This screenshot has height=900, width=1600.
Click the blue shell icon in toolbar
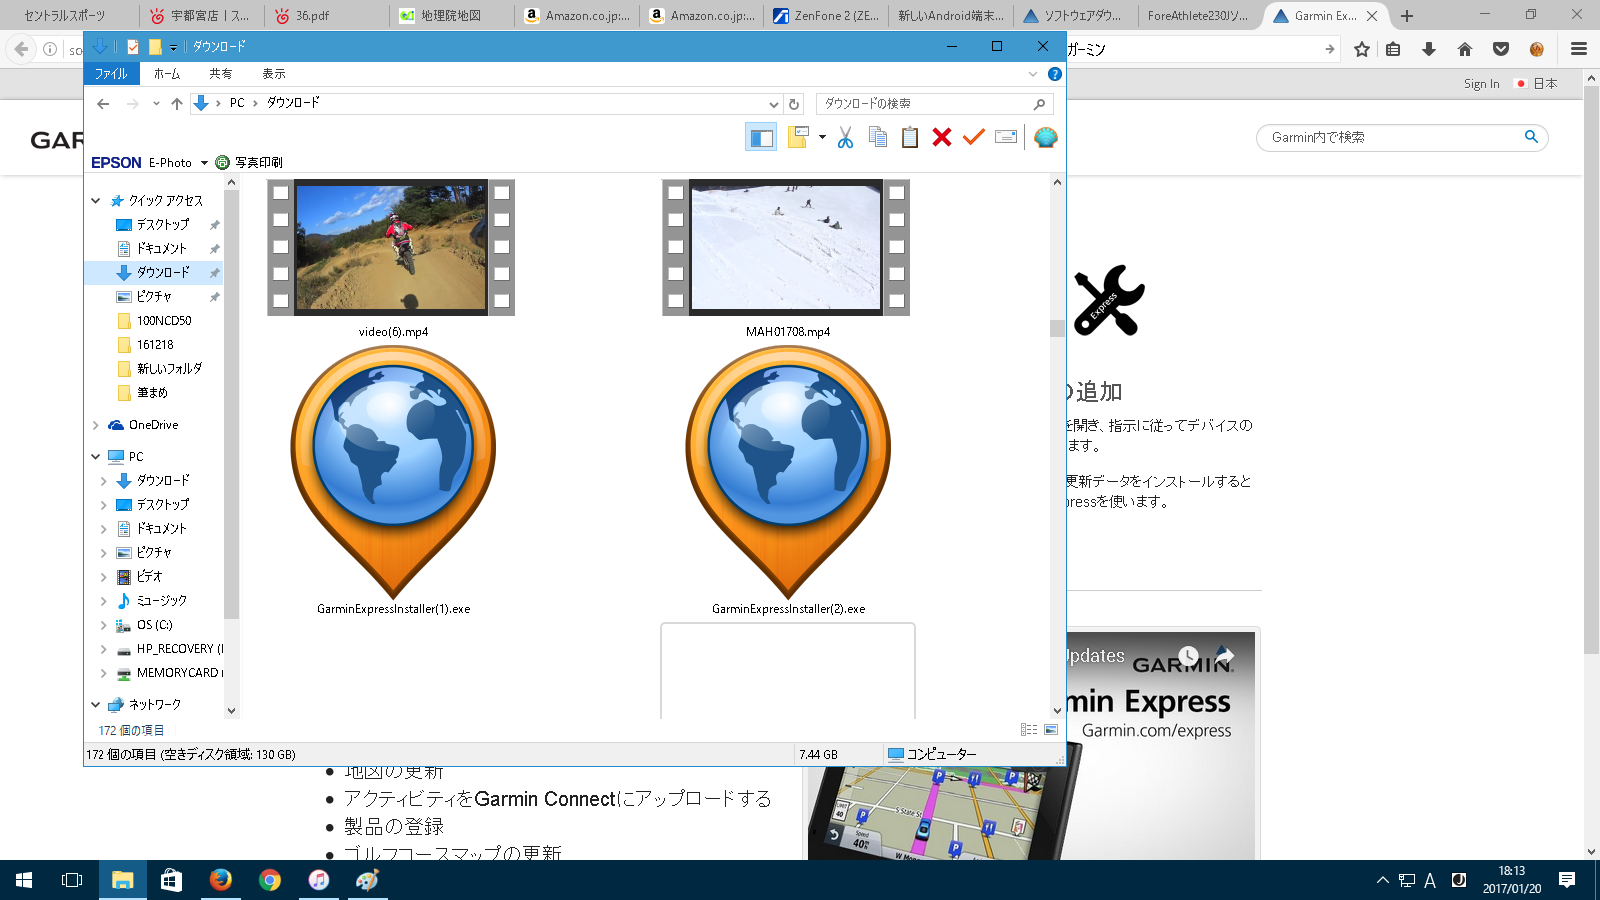tap(1046, 138)
